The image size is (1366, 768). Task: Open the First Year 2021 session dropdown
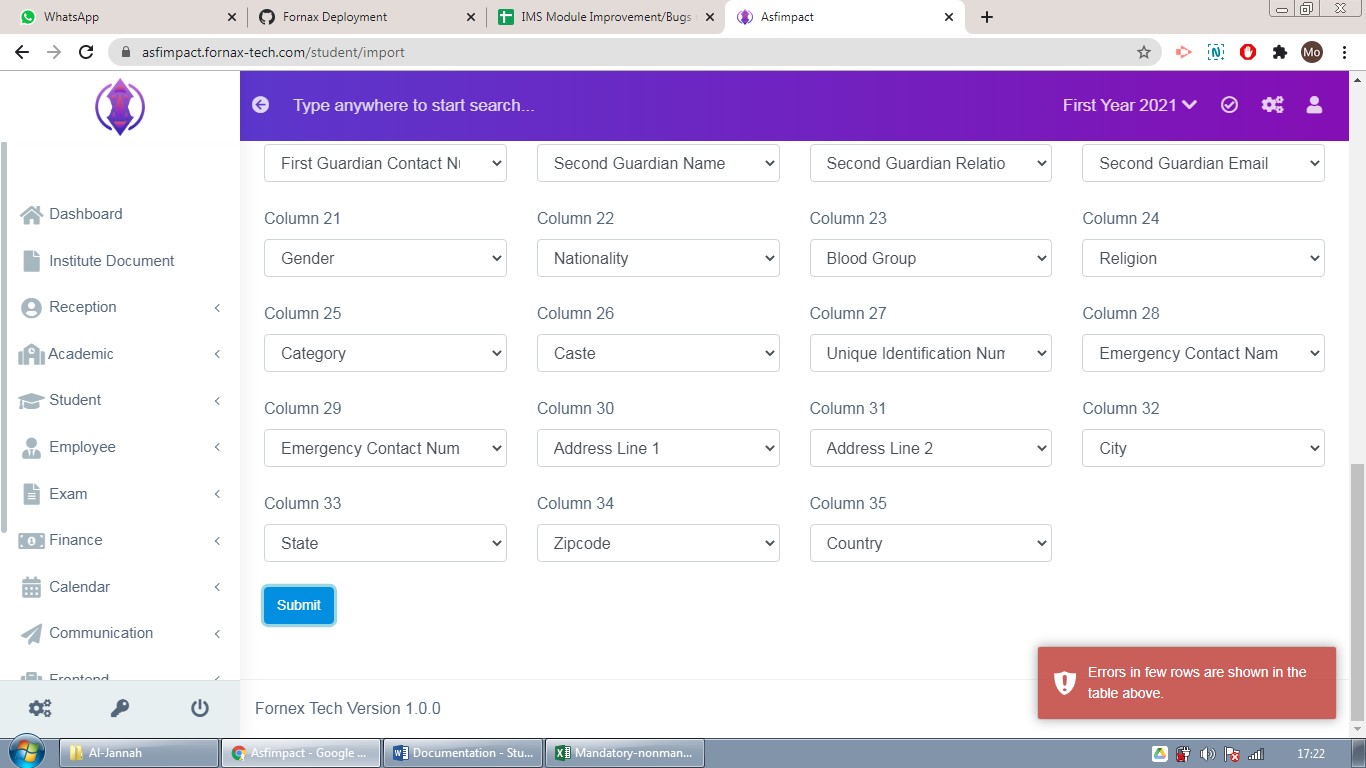tap(1130, 105)
